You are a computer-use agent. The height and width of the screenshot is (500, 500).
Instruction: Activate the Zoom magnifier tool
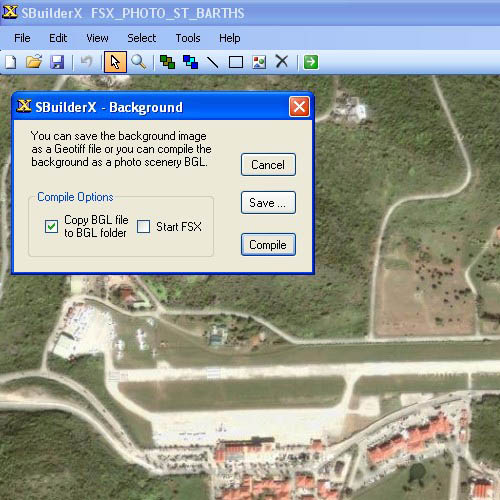tap(138, 62)
